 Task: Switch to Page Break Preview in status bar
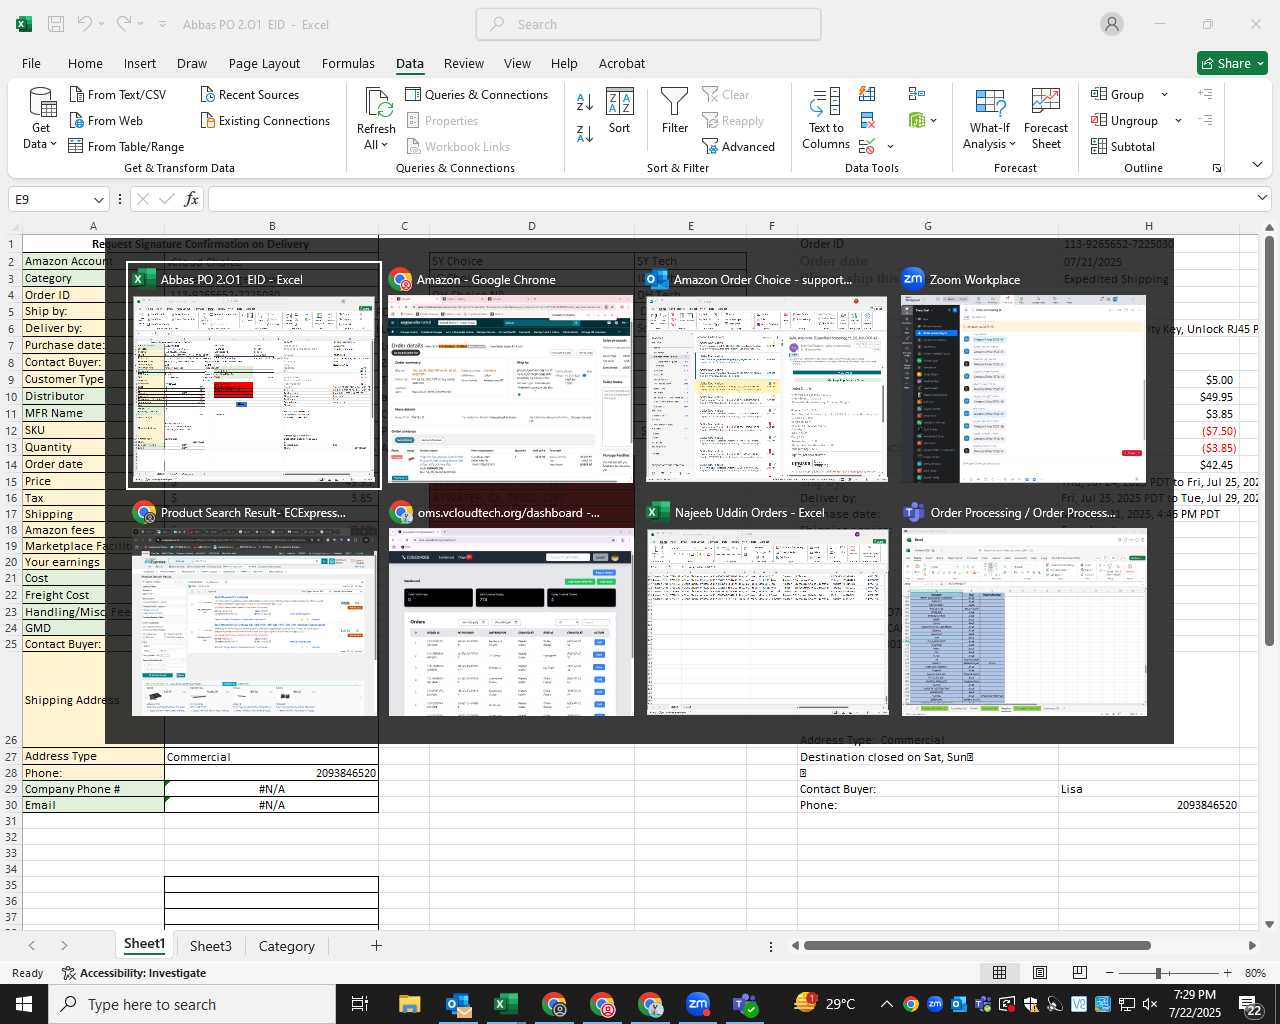1079,973
